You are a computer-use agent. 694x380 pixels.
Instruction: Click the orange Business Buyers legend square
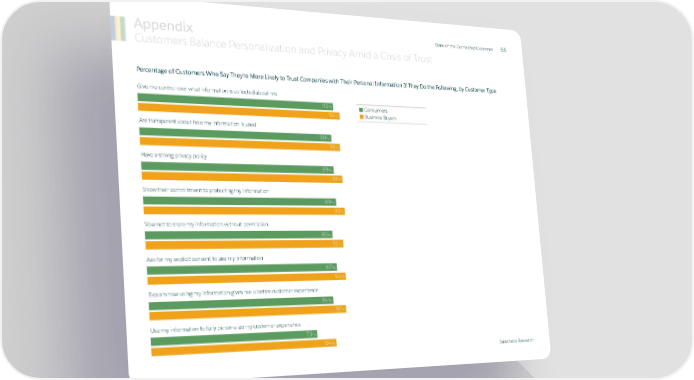click(x=362, y=117)
